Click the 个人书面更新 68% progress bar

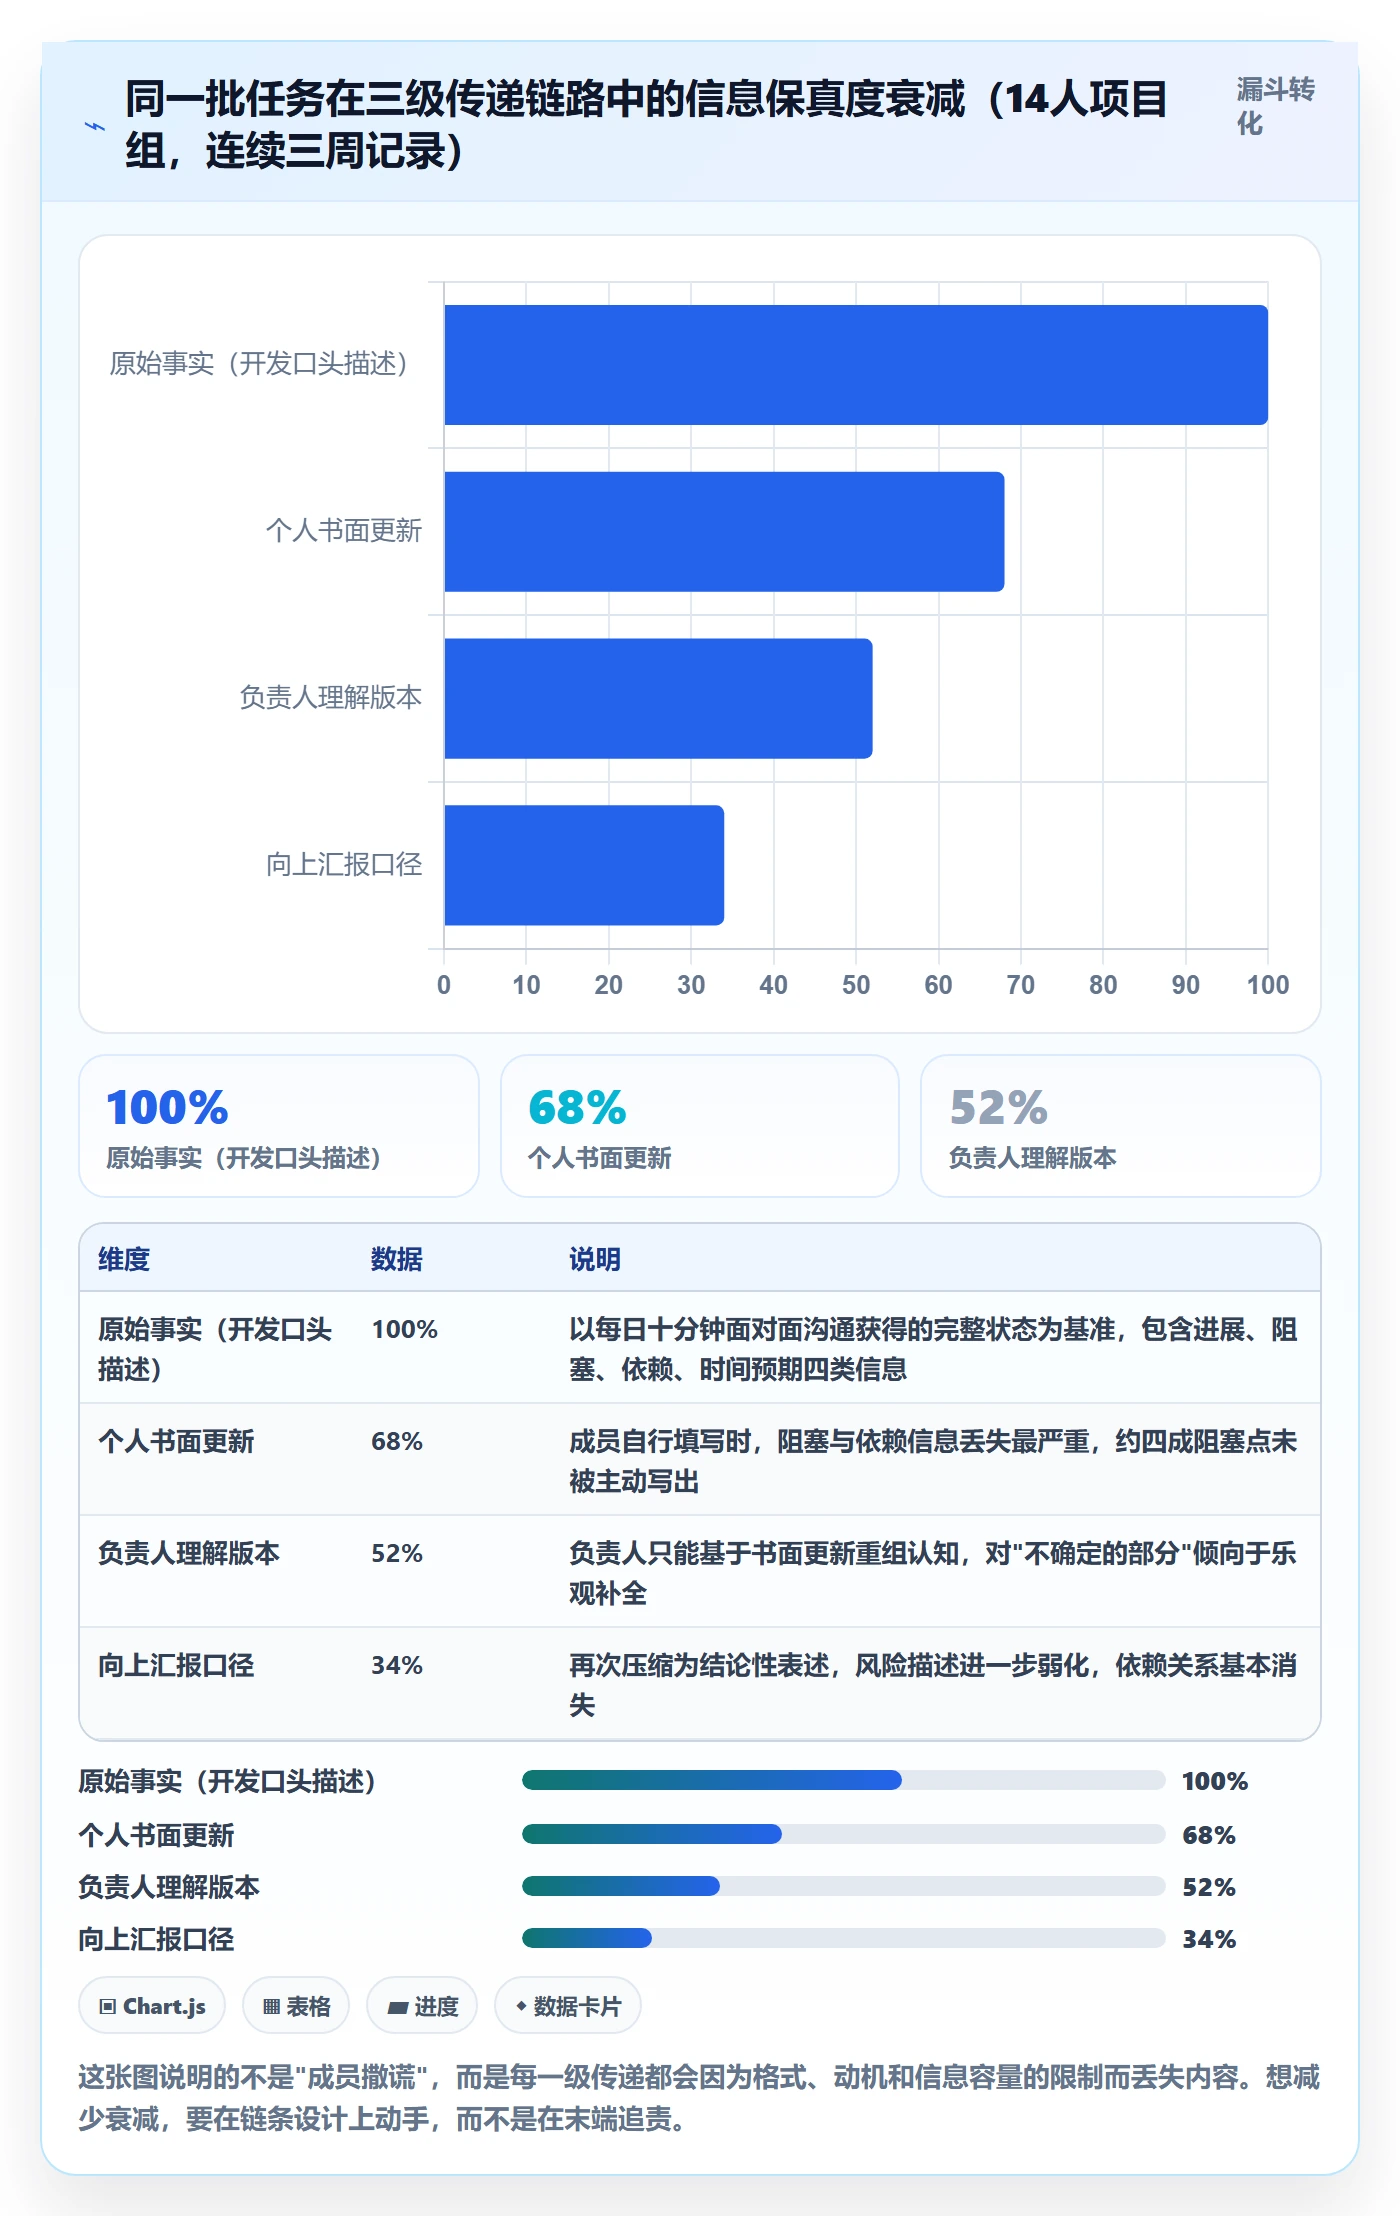click(844, 1834)
